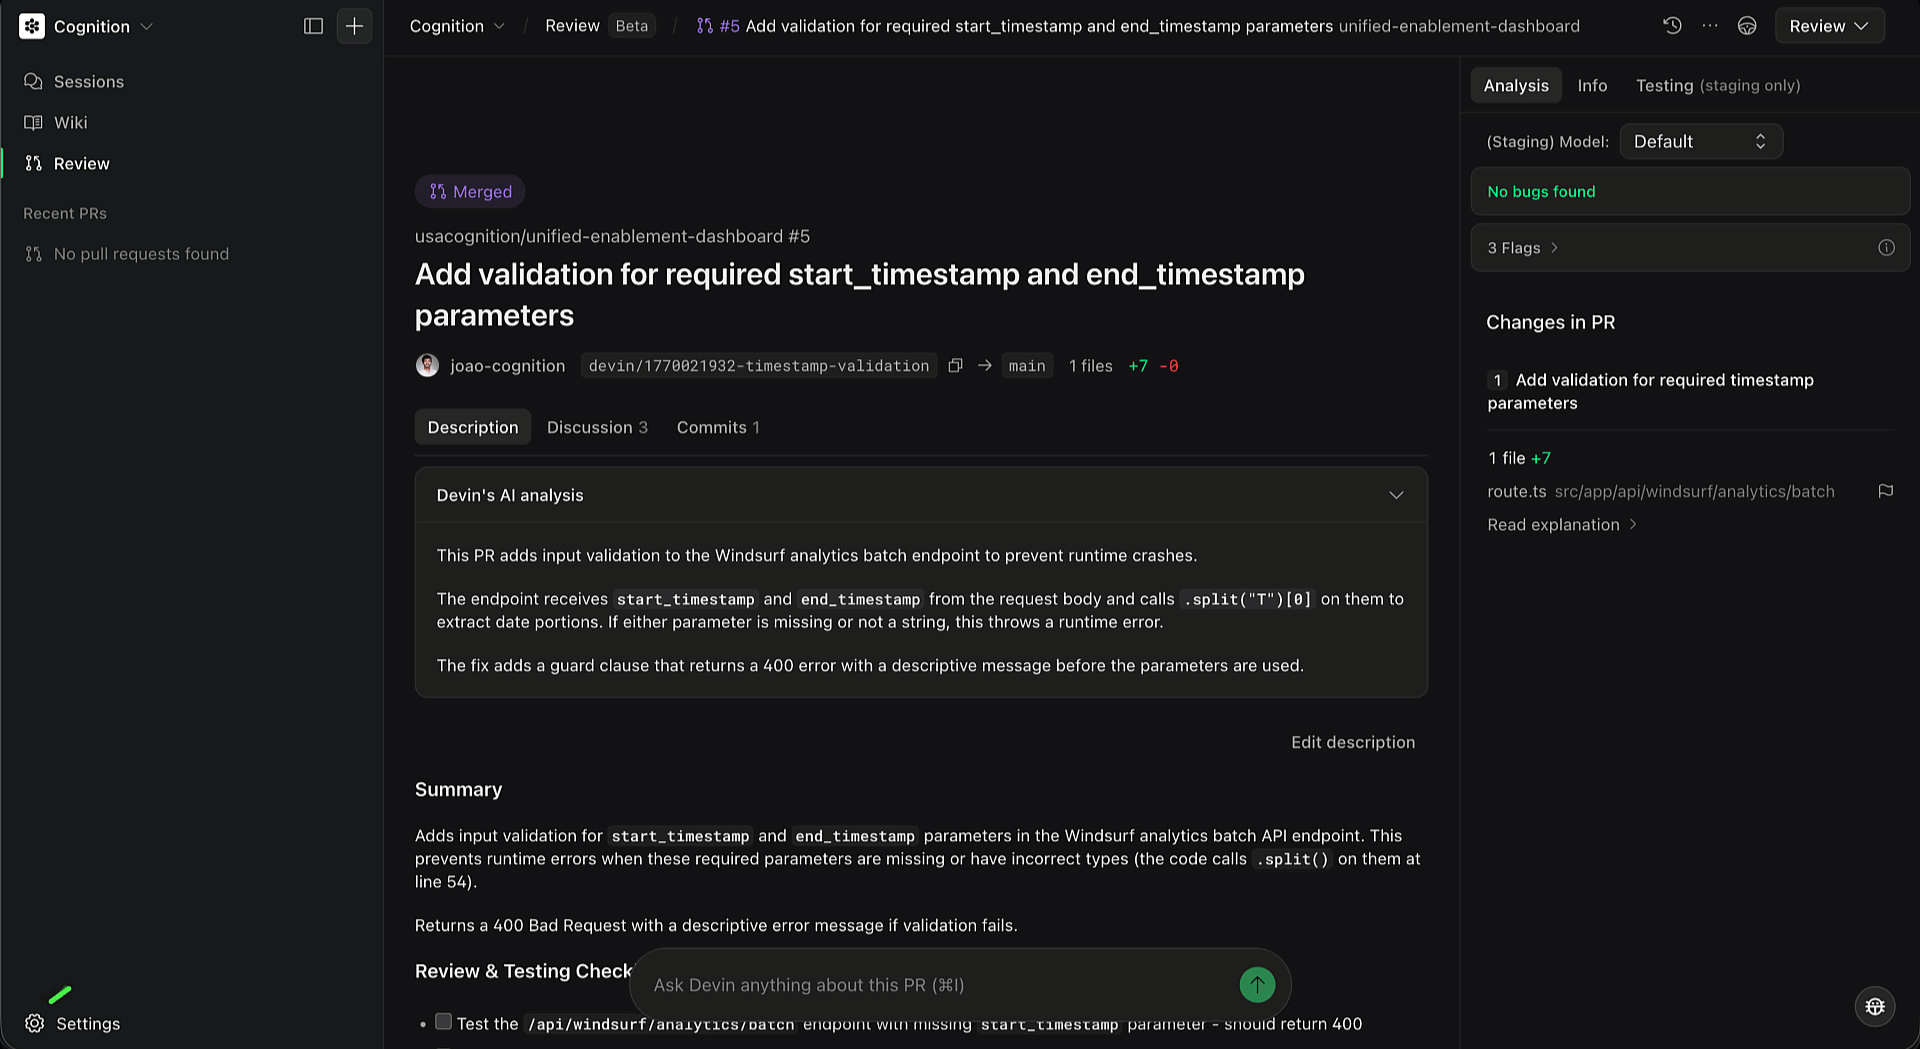The image size is (1920, 1049).
Task: Collapse the Devin's AI analysis section
Action: click(1396, 495)
